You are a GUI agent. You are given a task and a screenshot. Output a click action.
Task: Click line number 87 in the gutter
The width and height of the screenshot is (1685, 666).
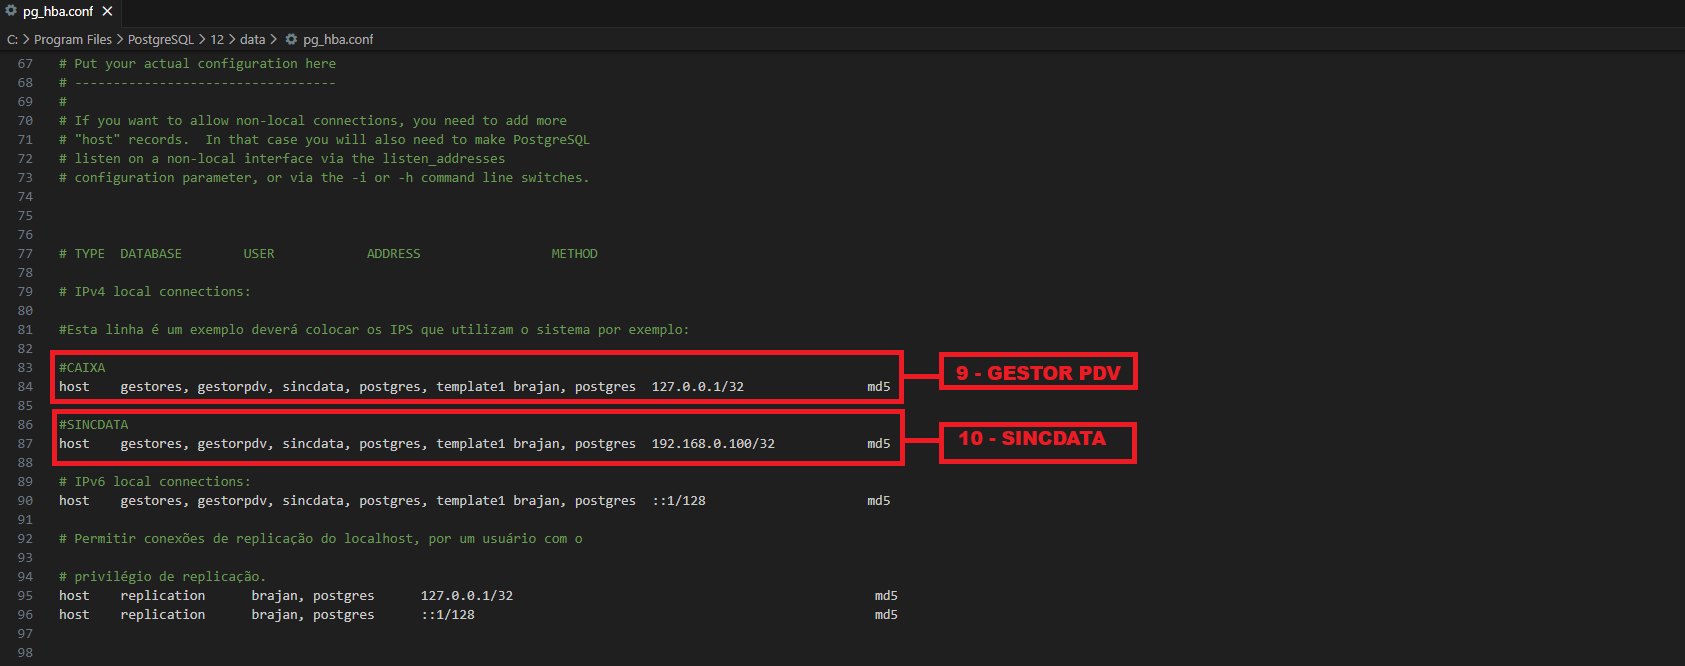coord(25,444)
